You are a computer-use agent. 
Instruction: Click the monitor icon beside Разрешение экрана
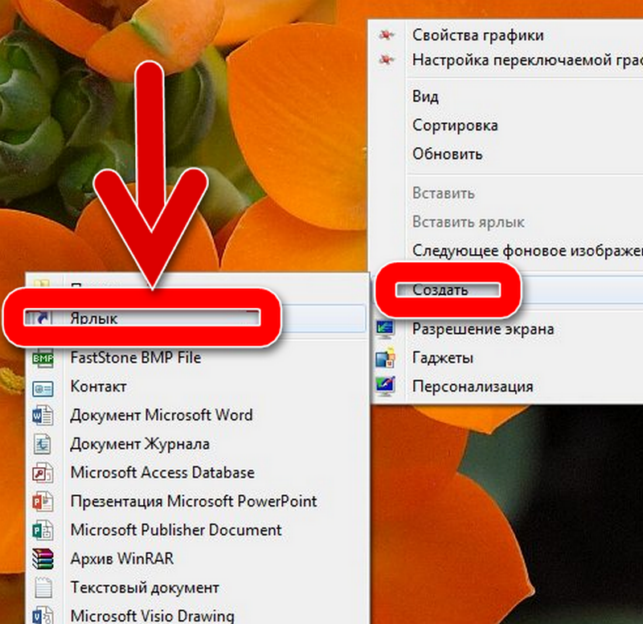tap(385, 329)
